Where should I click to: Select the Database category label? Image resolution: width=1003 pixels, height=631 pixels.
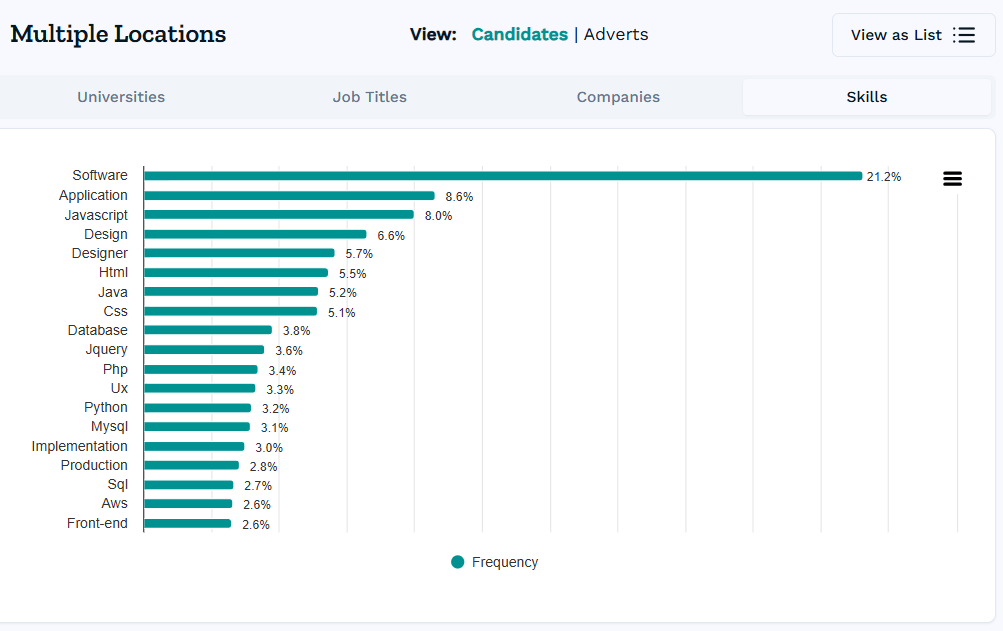(x=97, y=330)
